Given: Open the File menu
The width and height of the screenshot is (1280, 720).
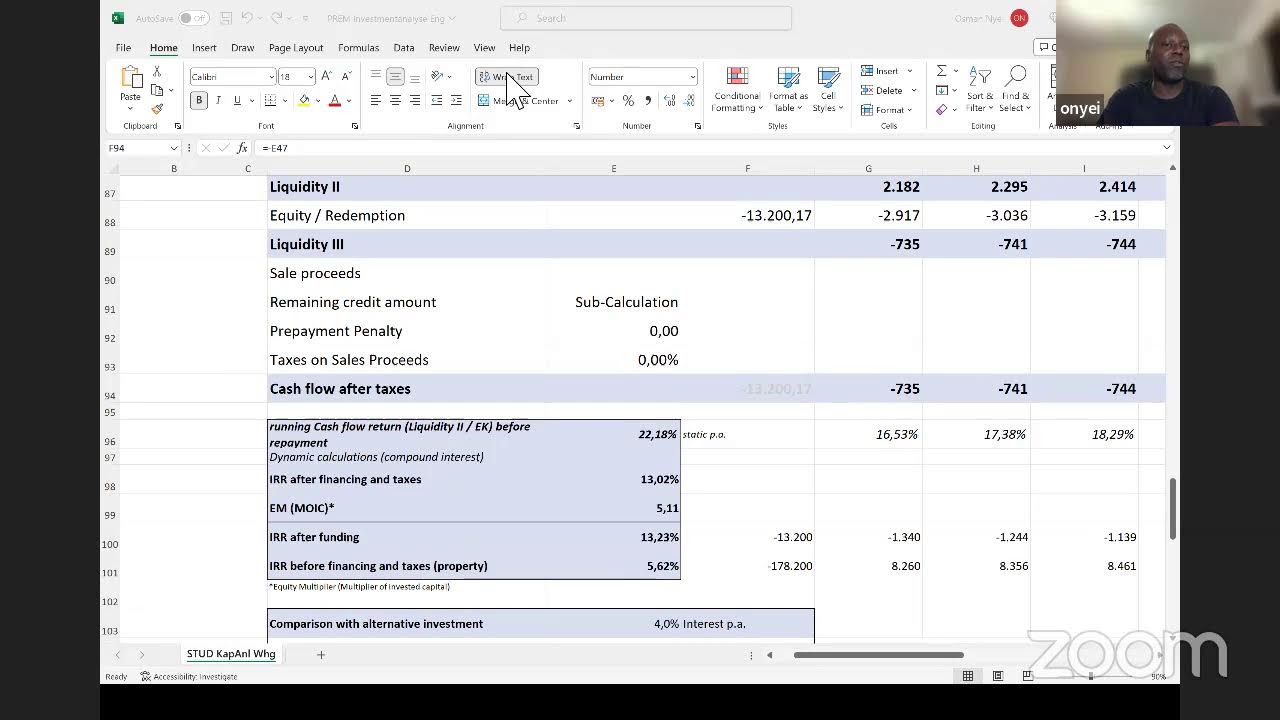Looking at the screenshot, I should (x=123, y=47).
